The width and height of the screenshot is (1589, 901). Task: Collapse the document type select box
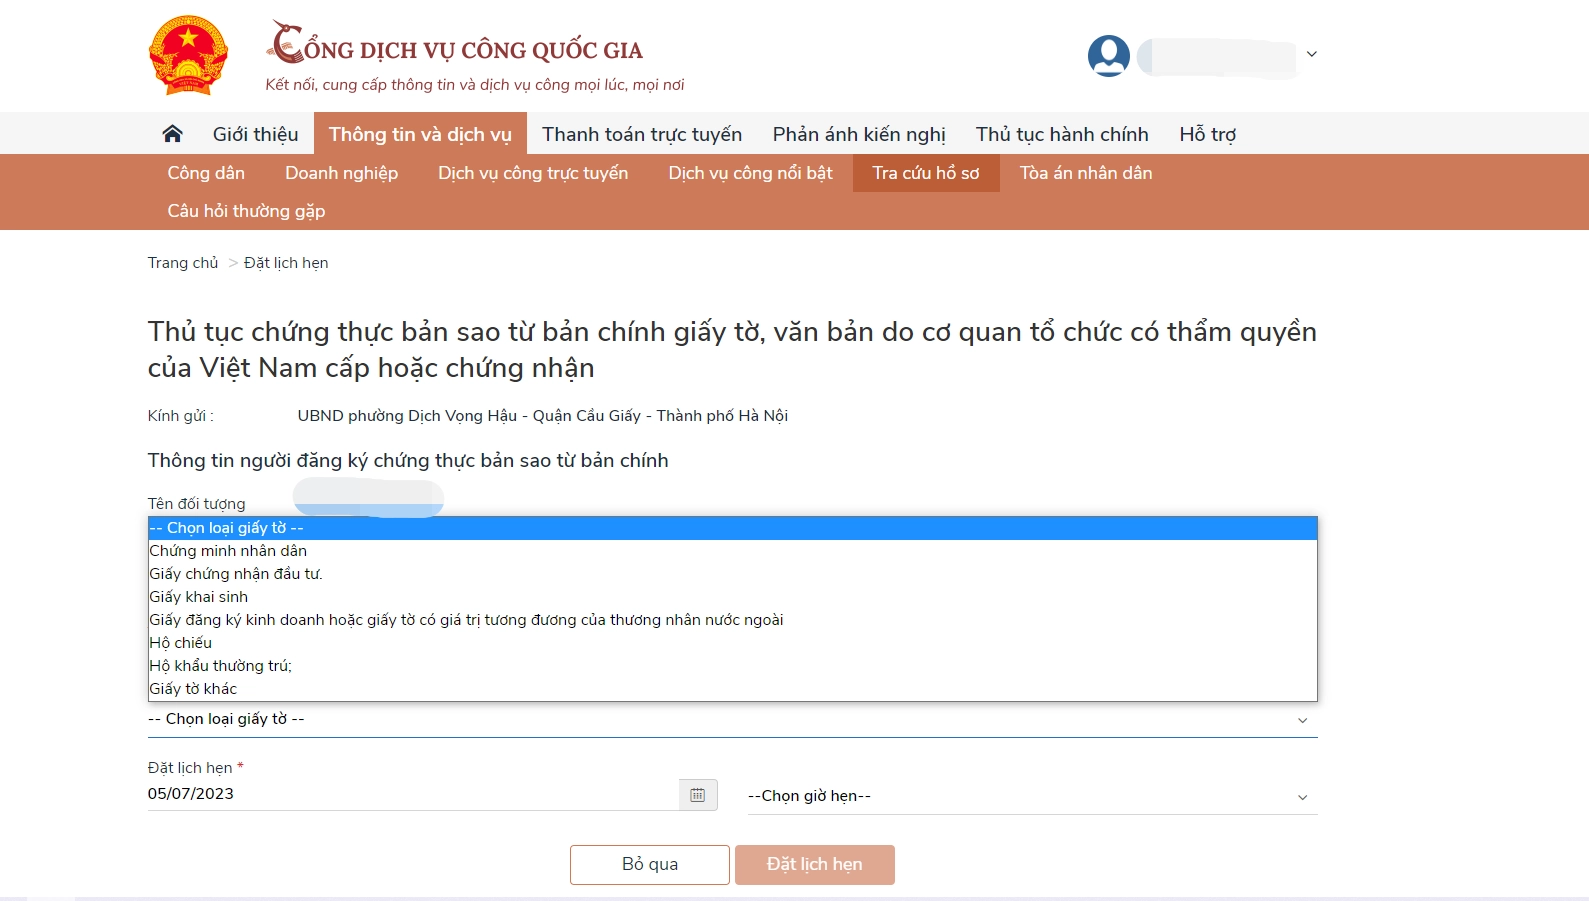(733, 720)
